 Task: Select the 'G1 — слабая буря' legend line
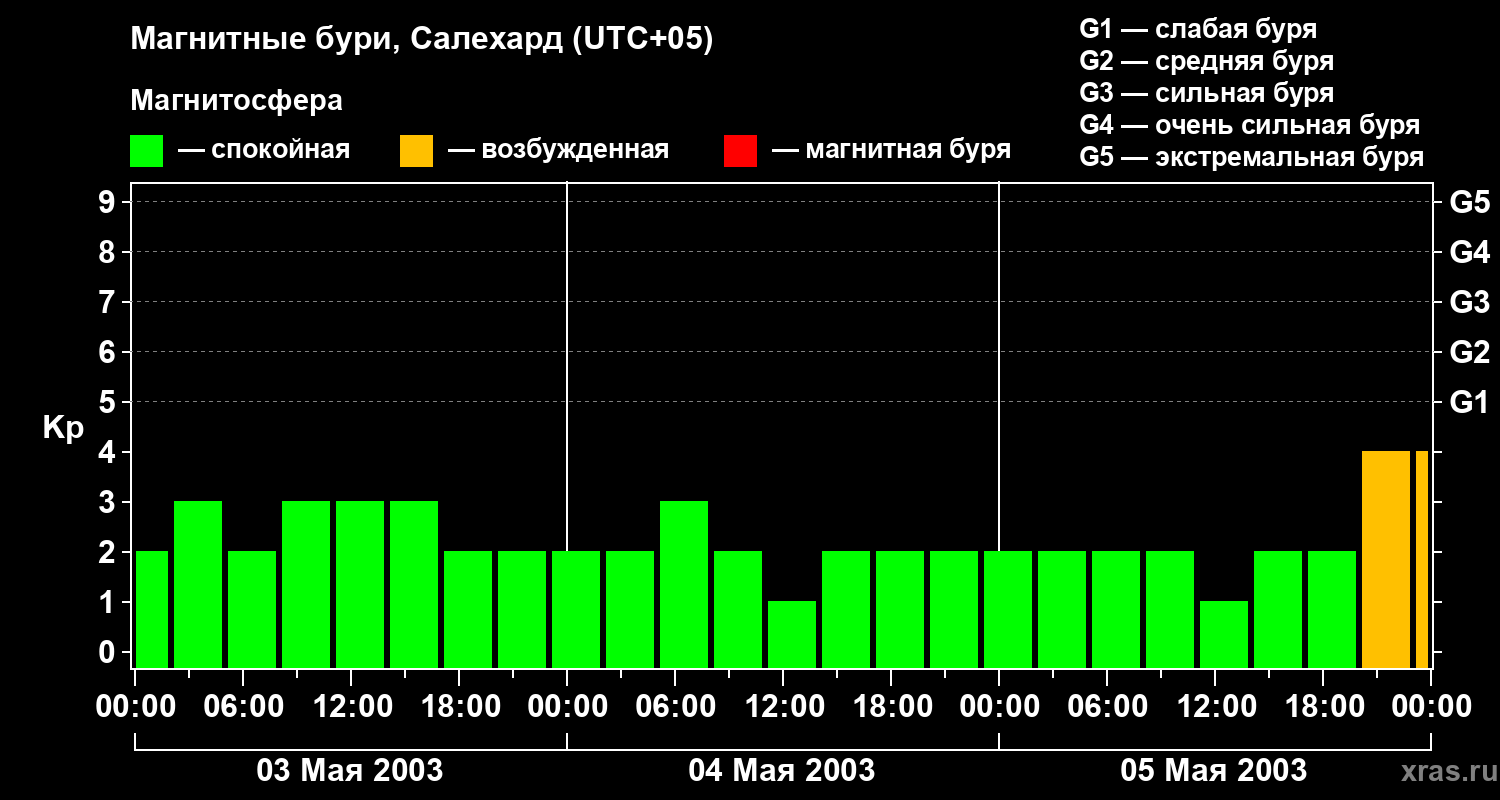click(x=1198, y=29)
